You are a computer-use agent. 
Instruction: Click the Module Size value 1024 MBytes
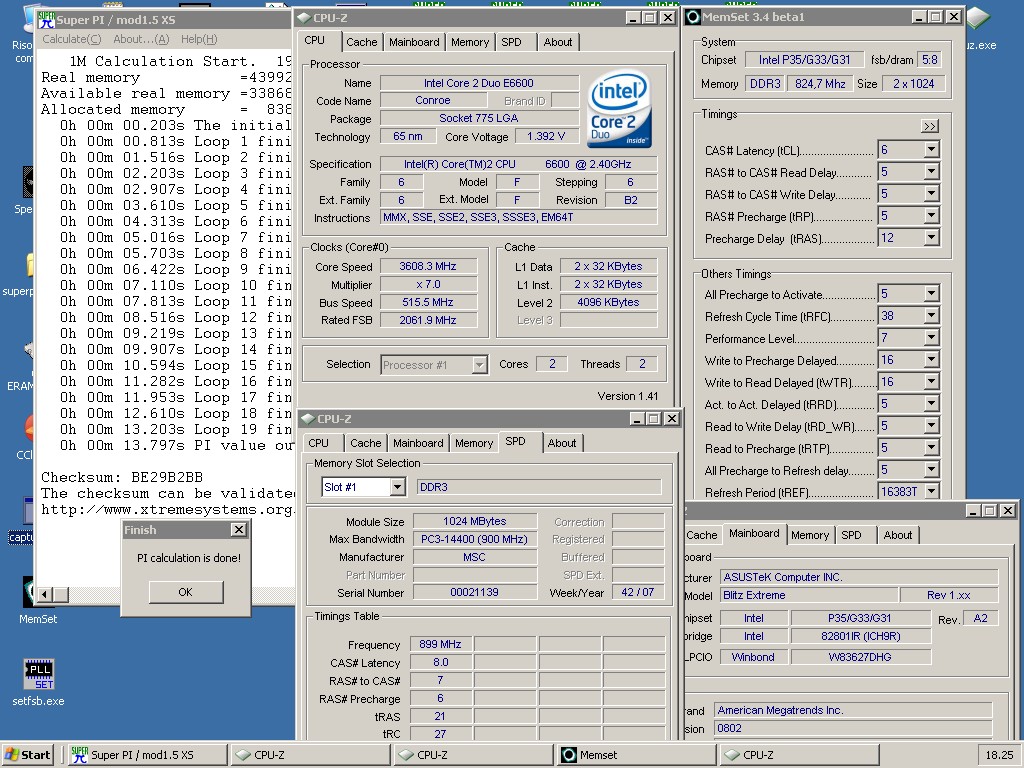click(x=474, y=522)
